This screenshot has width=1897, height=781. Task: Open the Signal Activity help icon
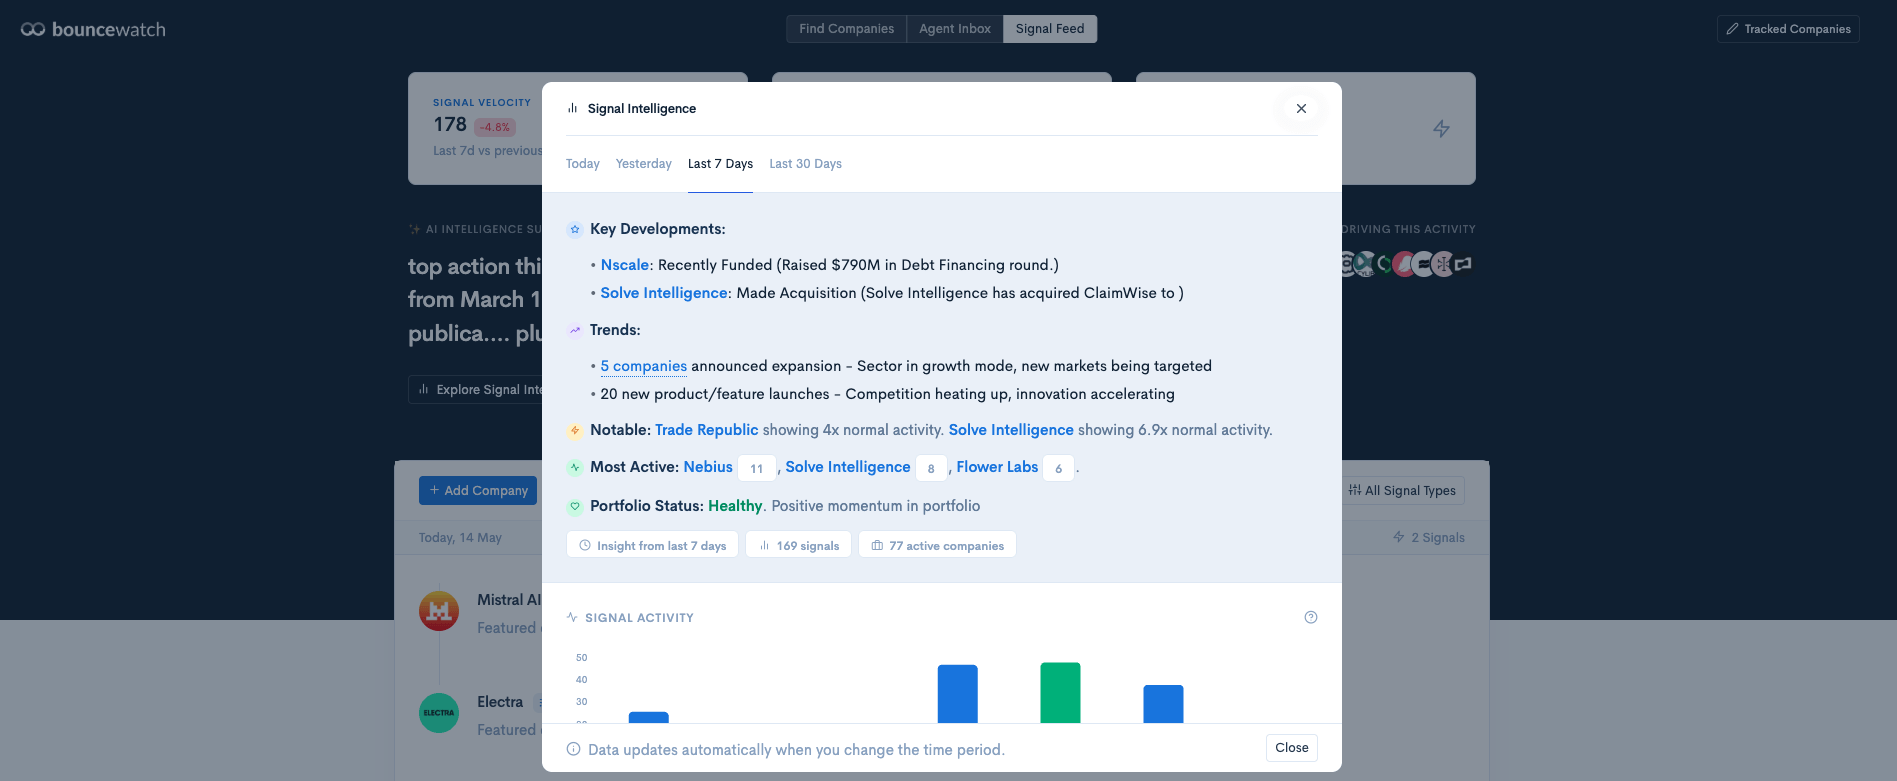1311,617
